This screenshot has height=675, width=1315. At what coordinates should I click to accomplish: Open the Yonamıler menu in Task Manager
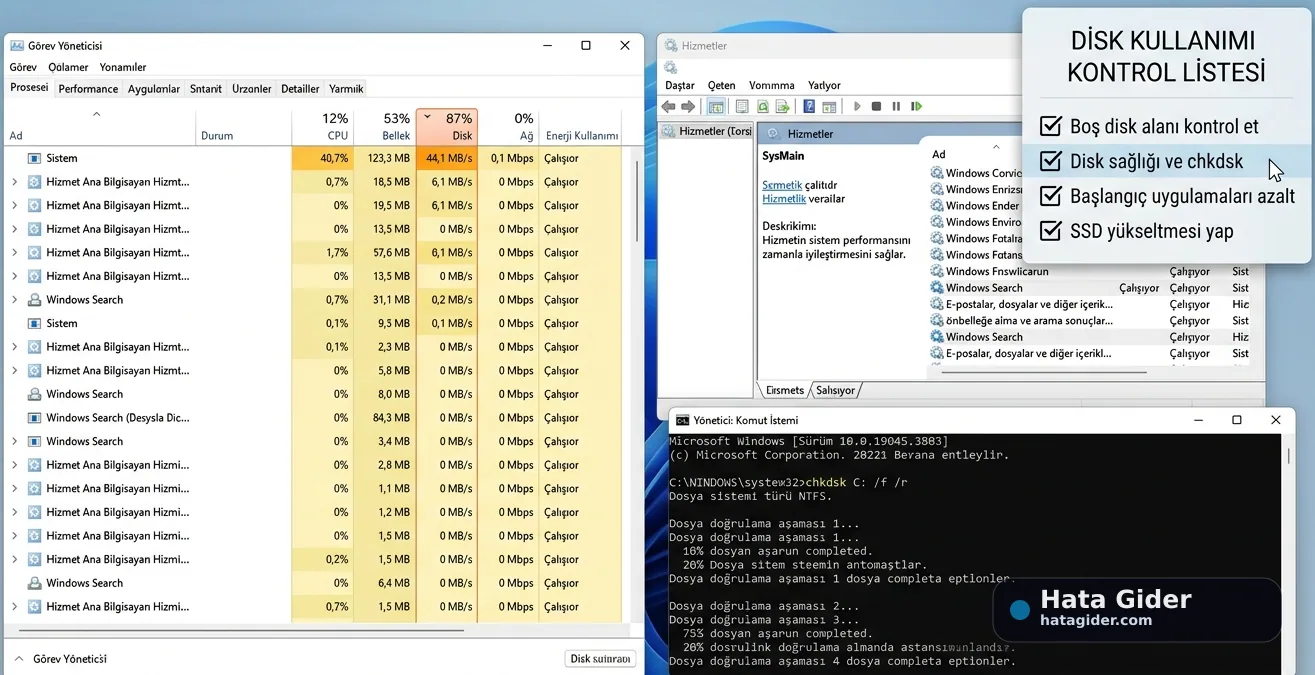coord(123,67)
